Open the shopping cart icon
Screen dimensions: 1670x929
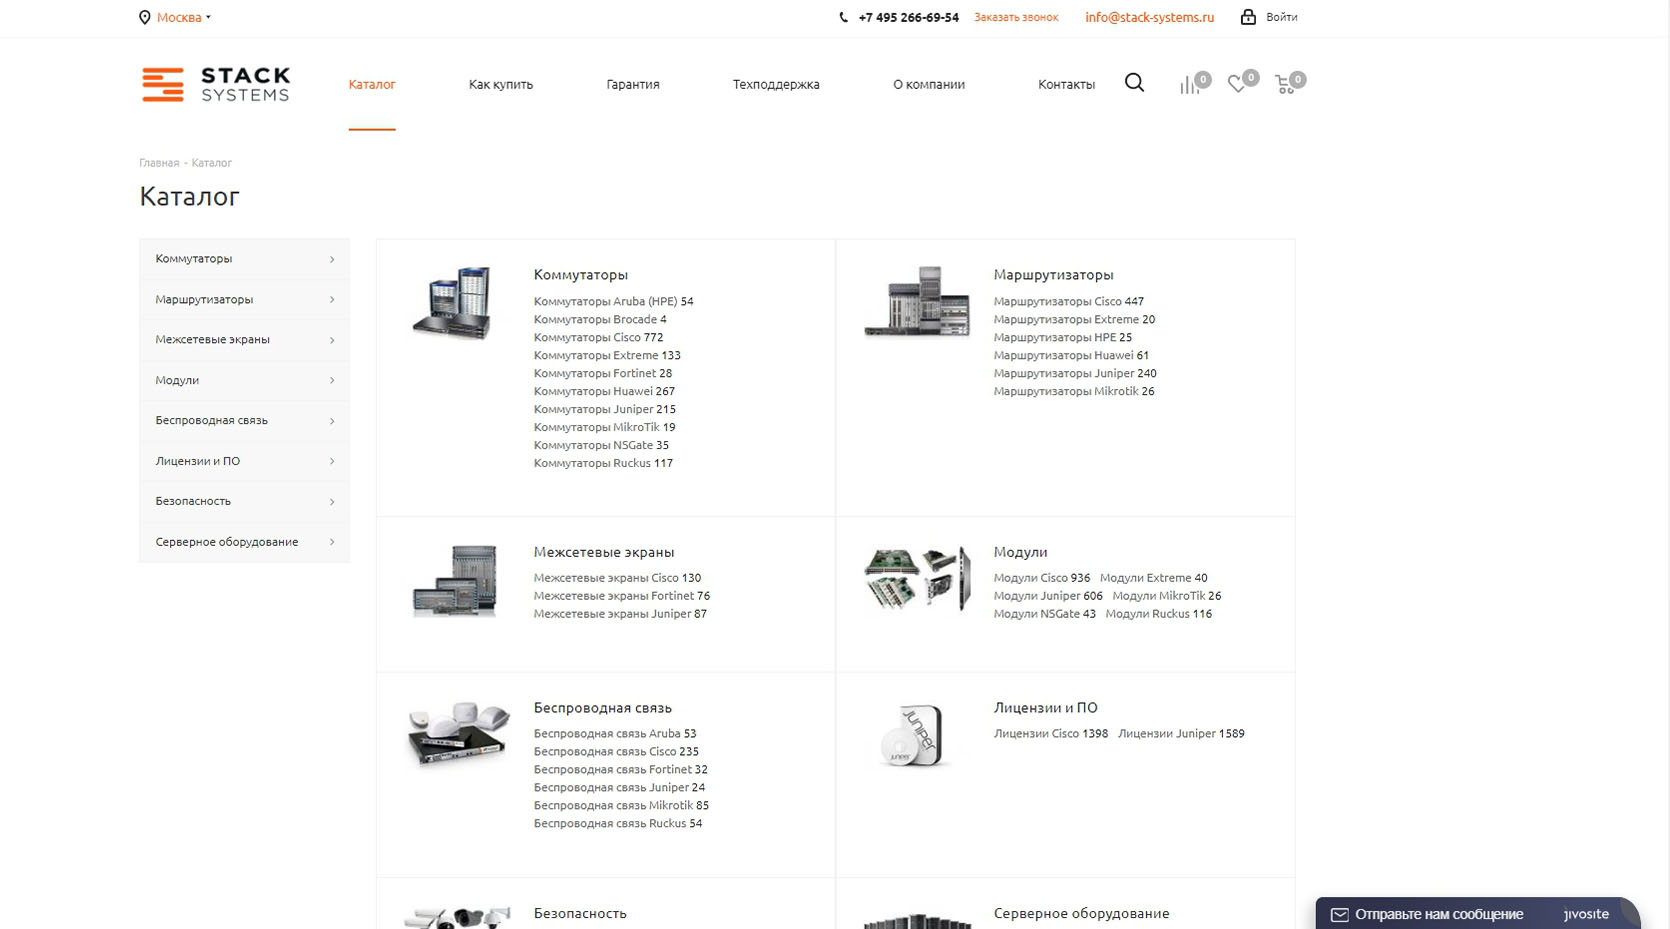pyautogui.click(x=1285, y=85)
